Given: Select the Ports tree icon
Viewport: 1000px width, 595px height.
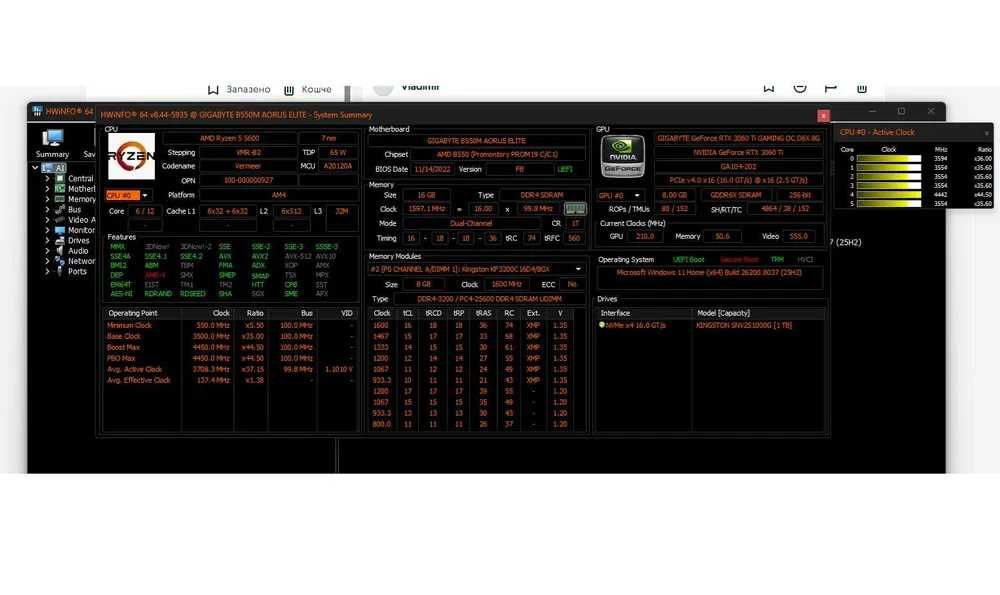Looking at the screenshot, I should 60,271.
